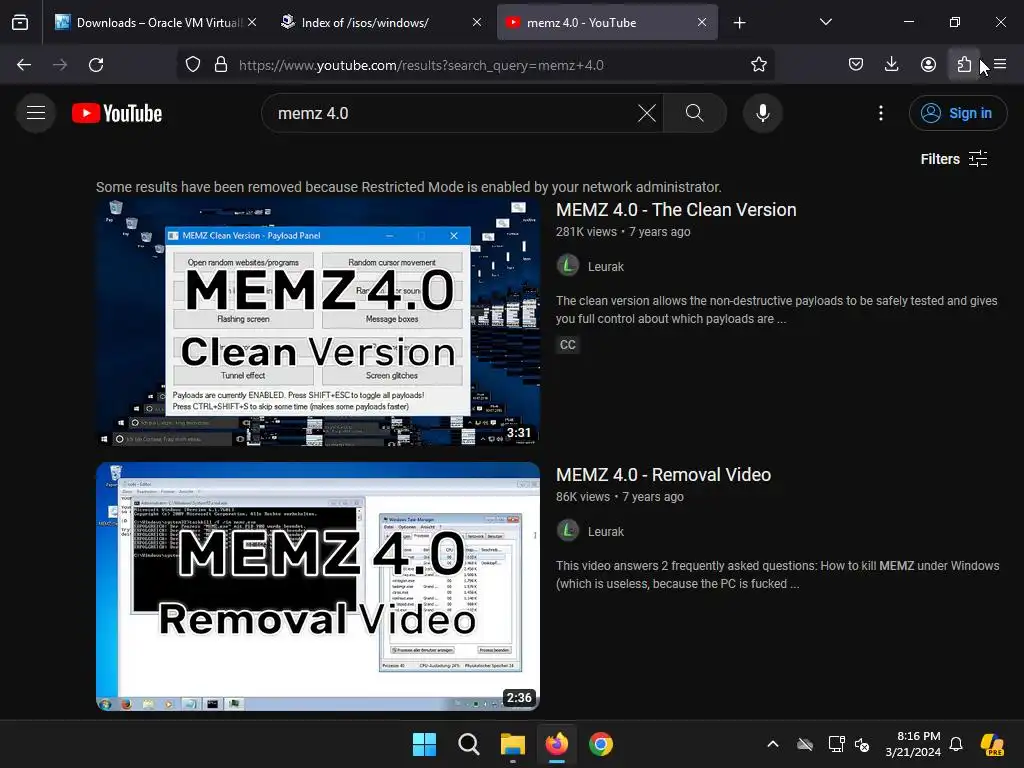Save page to Pocket
This screenshot has height=768, width=1024.
pos(856,65)
